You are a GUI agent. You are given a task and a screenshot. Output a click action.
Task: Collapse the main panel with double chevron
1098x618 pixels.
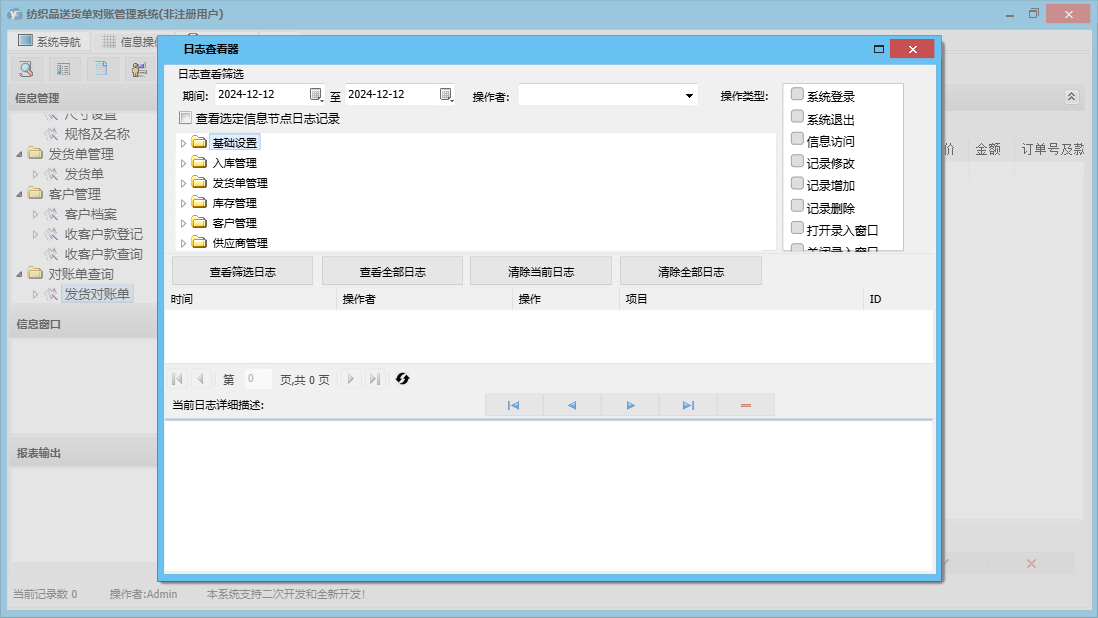click(1071, 97)
